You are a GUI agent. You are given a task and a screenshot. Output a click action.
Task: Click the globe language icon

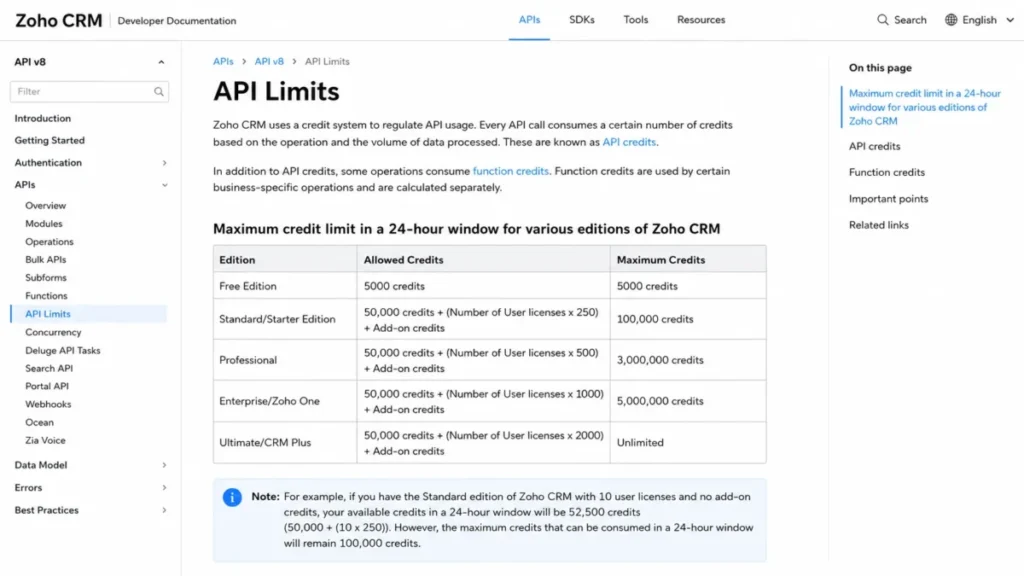click(951, 20)
